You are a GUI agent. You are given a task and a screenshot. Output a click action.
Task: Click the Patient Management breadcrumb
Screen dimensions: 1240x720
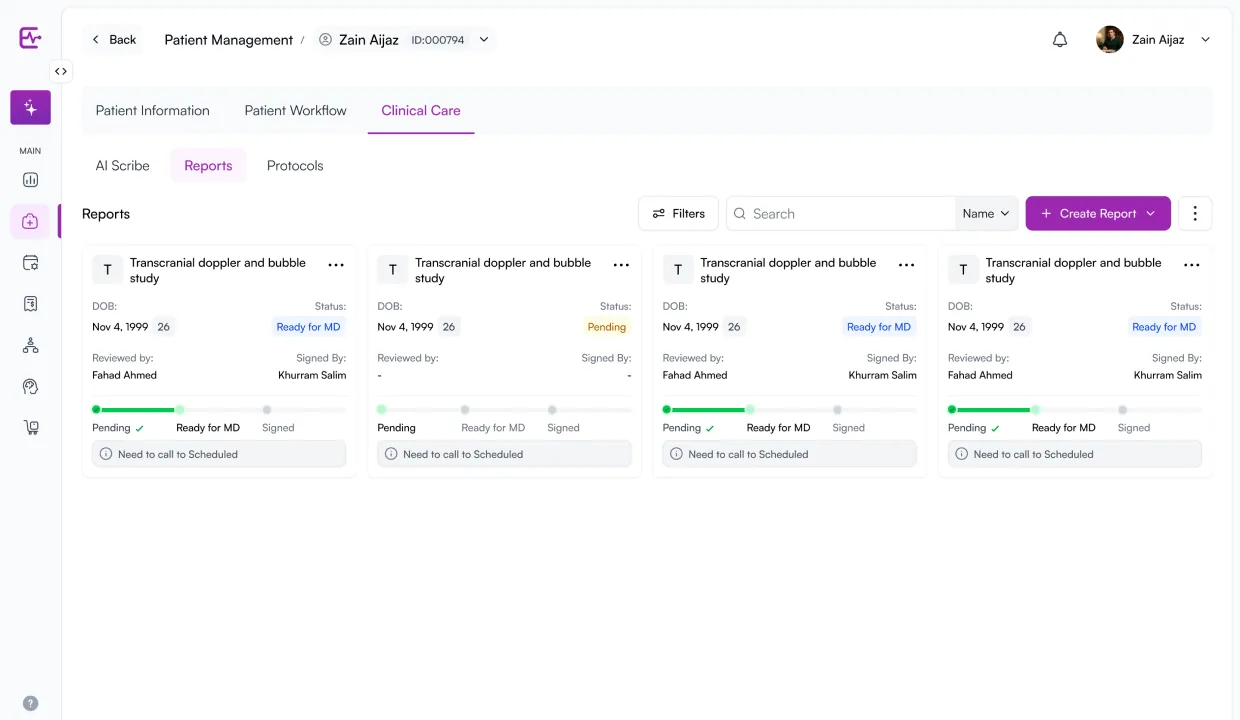pyautogui.click(x=229, y=40)
